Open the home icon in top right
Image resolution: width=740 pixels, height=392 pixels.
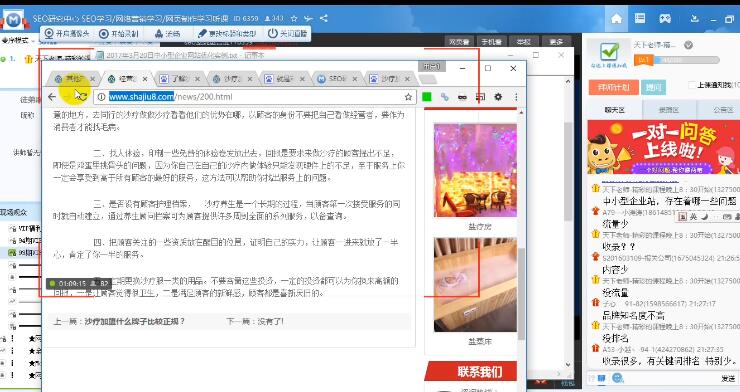616,18
